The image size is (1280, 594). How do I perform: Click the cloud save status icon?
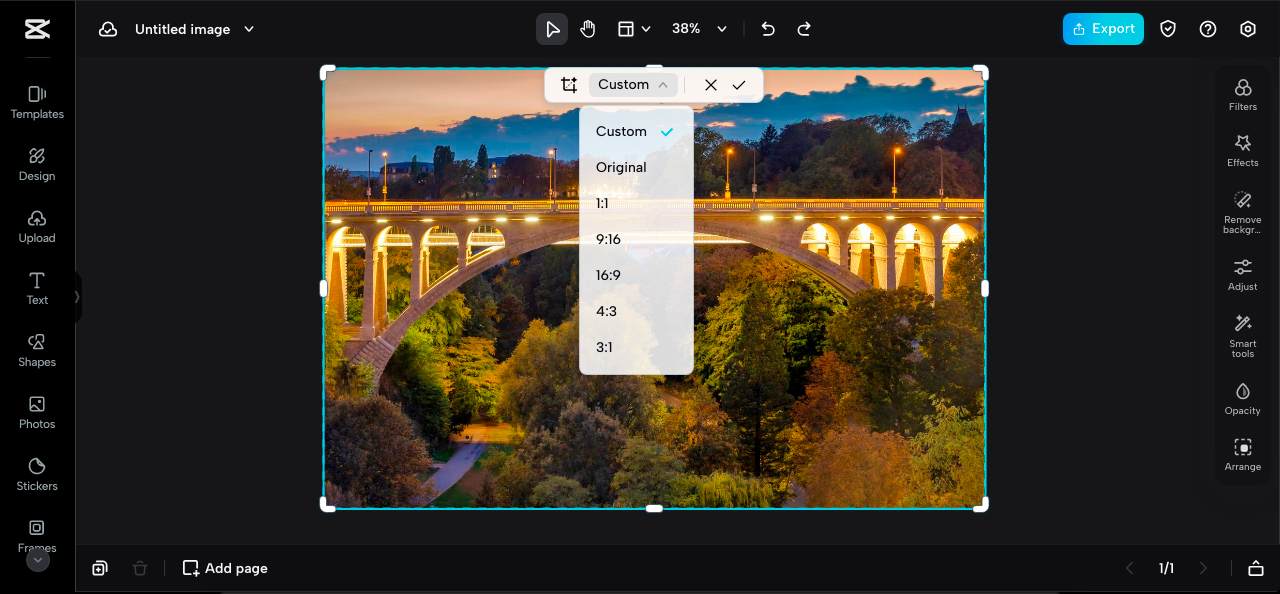108,29
